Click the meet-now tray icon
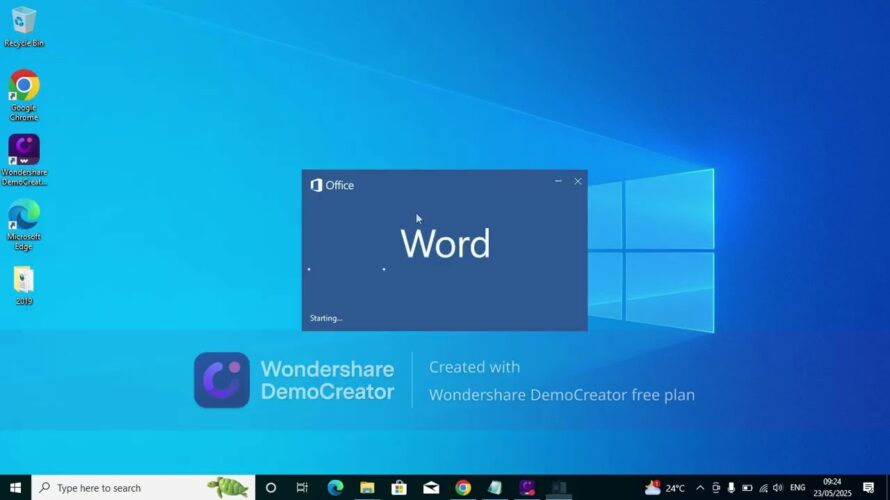 pyautogui.click(x=716, y=488)
